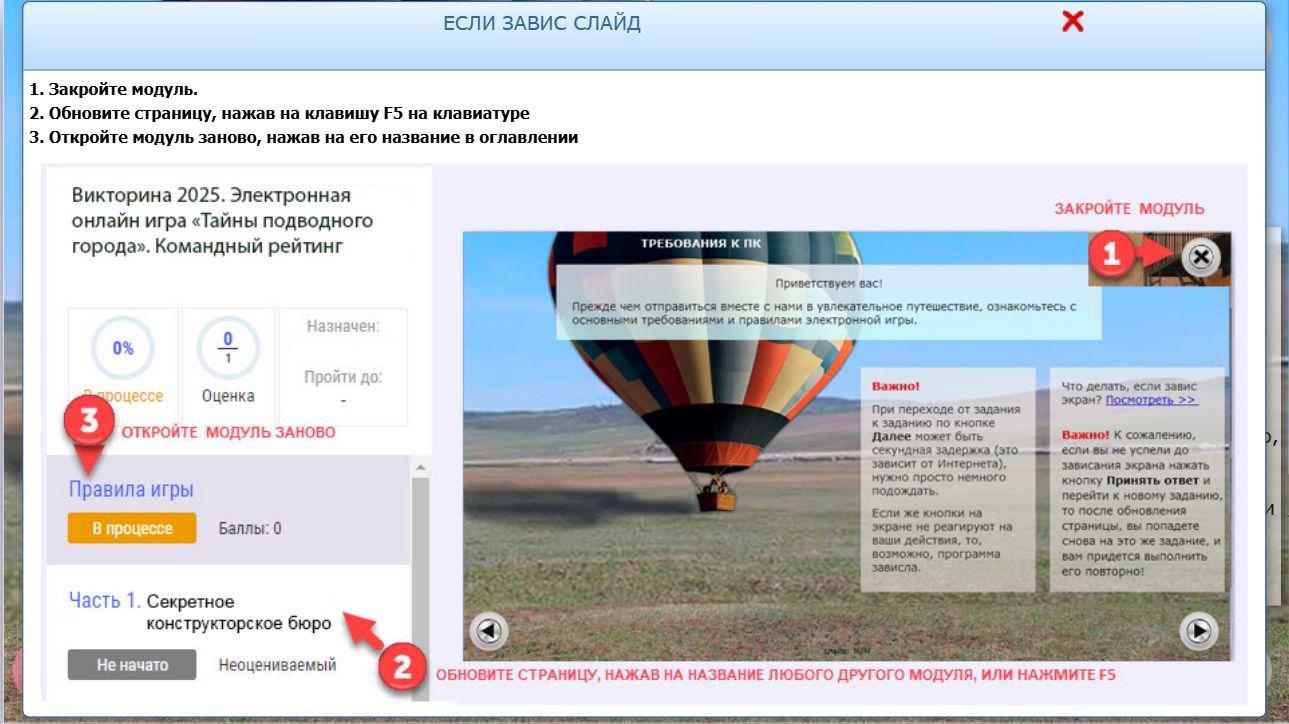Click the module list scrollbar track

click(x=420, y=580)
